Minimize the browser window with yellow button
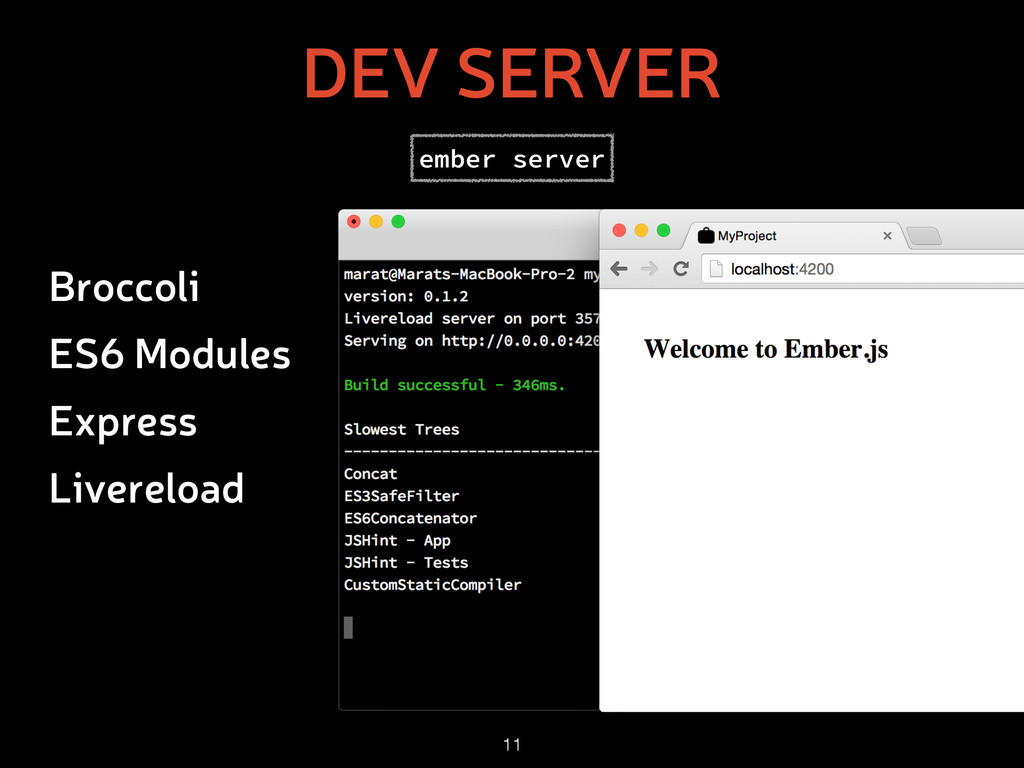The width and height of the screenshot is (1024, 768). (641, 230)
